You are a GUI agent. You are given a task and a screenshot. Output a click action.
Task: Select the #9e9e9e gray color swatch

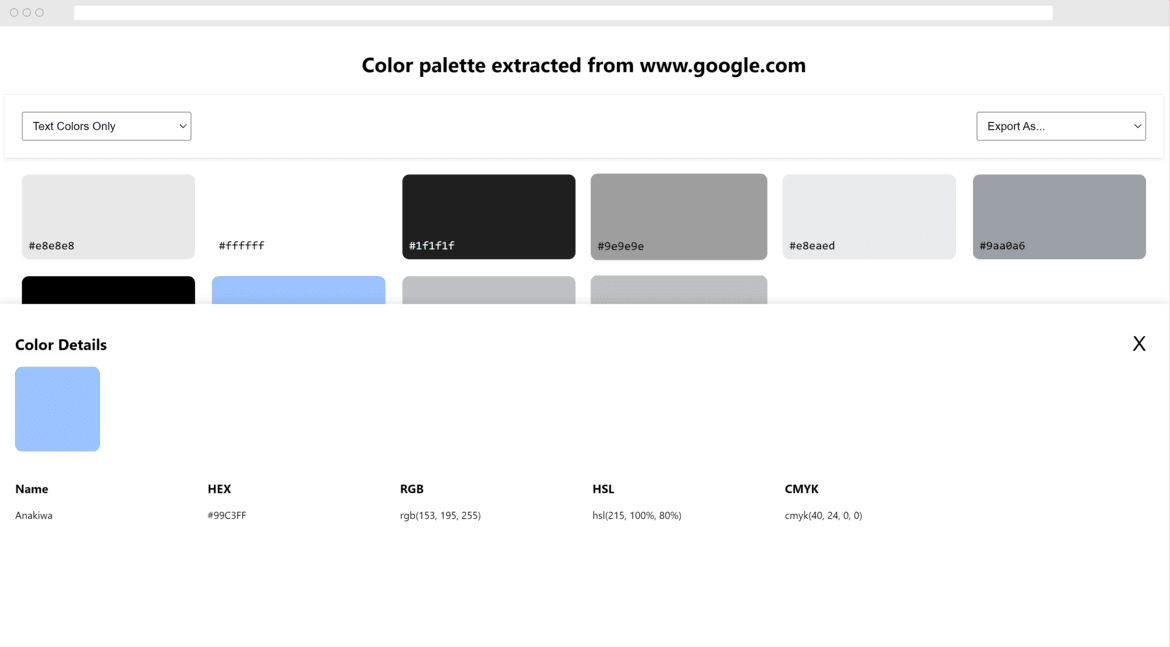(679, 216)
